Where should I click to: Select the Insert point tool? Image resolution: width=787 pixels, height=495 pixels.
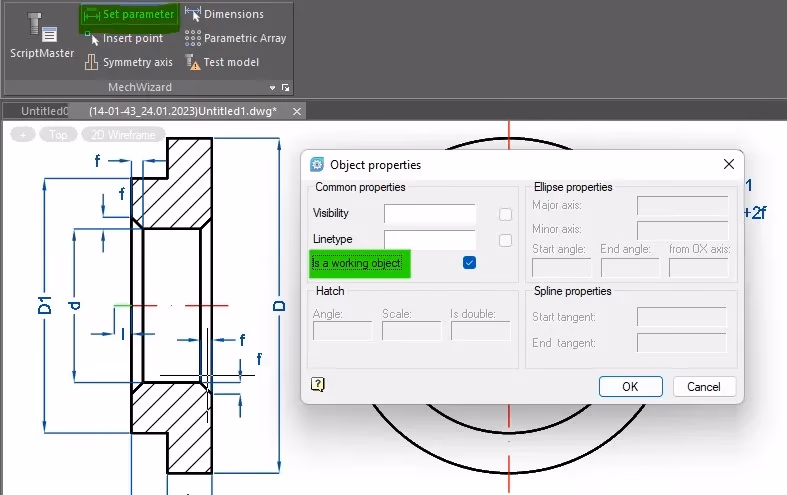point(124,39)
